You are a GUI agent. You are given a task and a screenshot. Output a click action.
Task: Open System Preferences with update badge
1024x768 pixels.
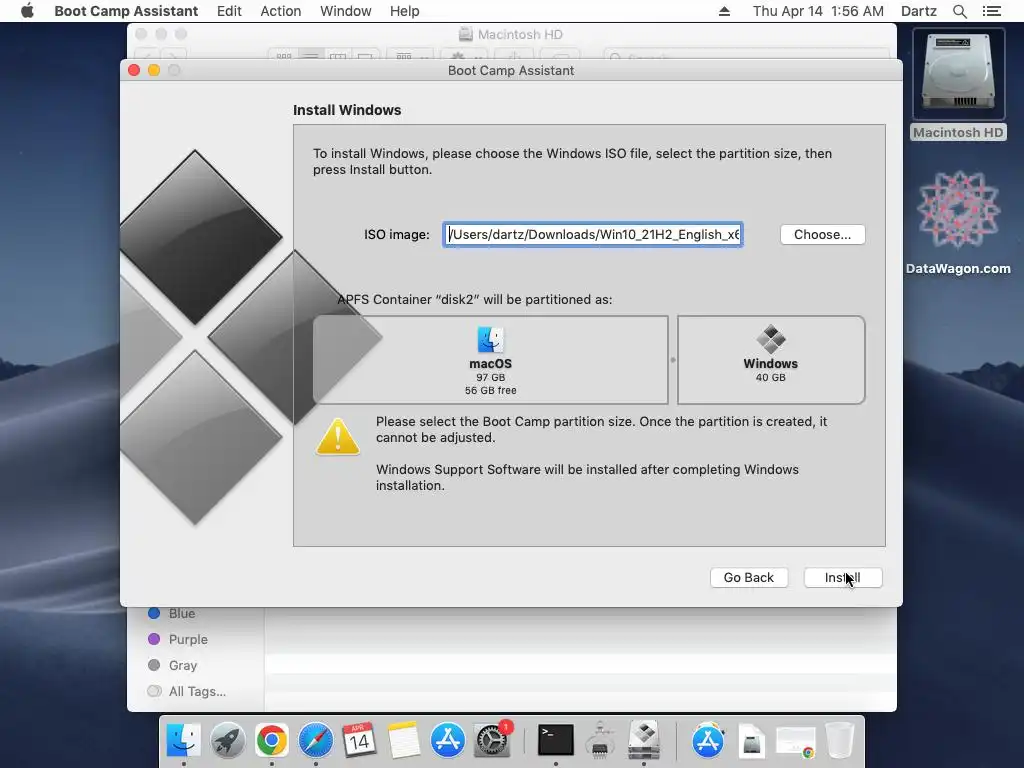[492, 740]
